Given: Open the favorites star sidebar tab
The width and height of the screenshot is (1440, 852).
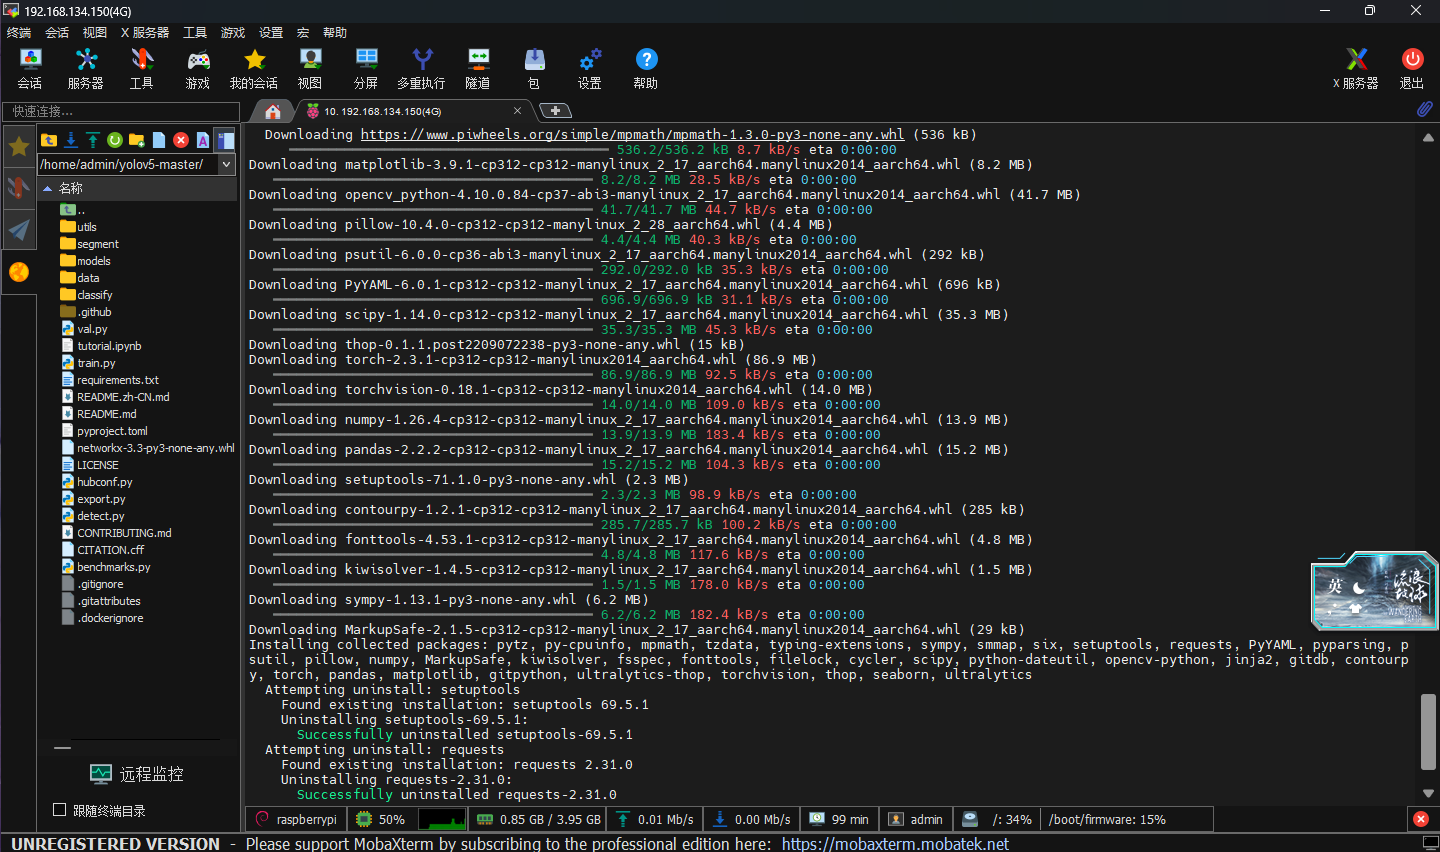Looking at the screenshot, I should (x=19, y=147).
